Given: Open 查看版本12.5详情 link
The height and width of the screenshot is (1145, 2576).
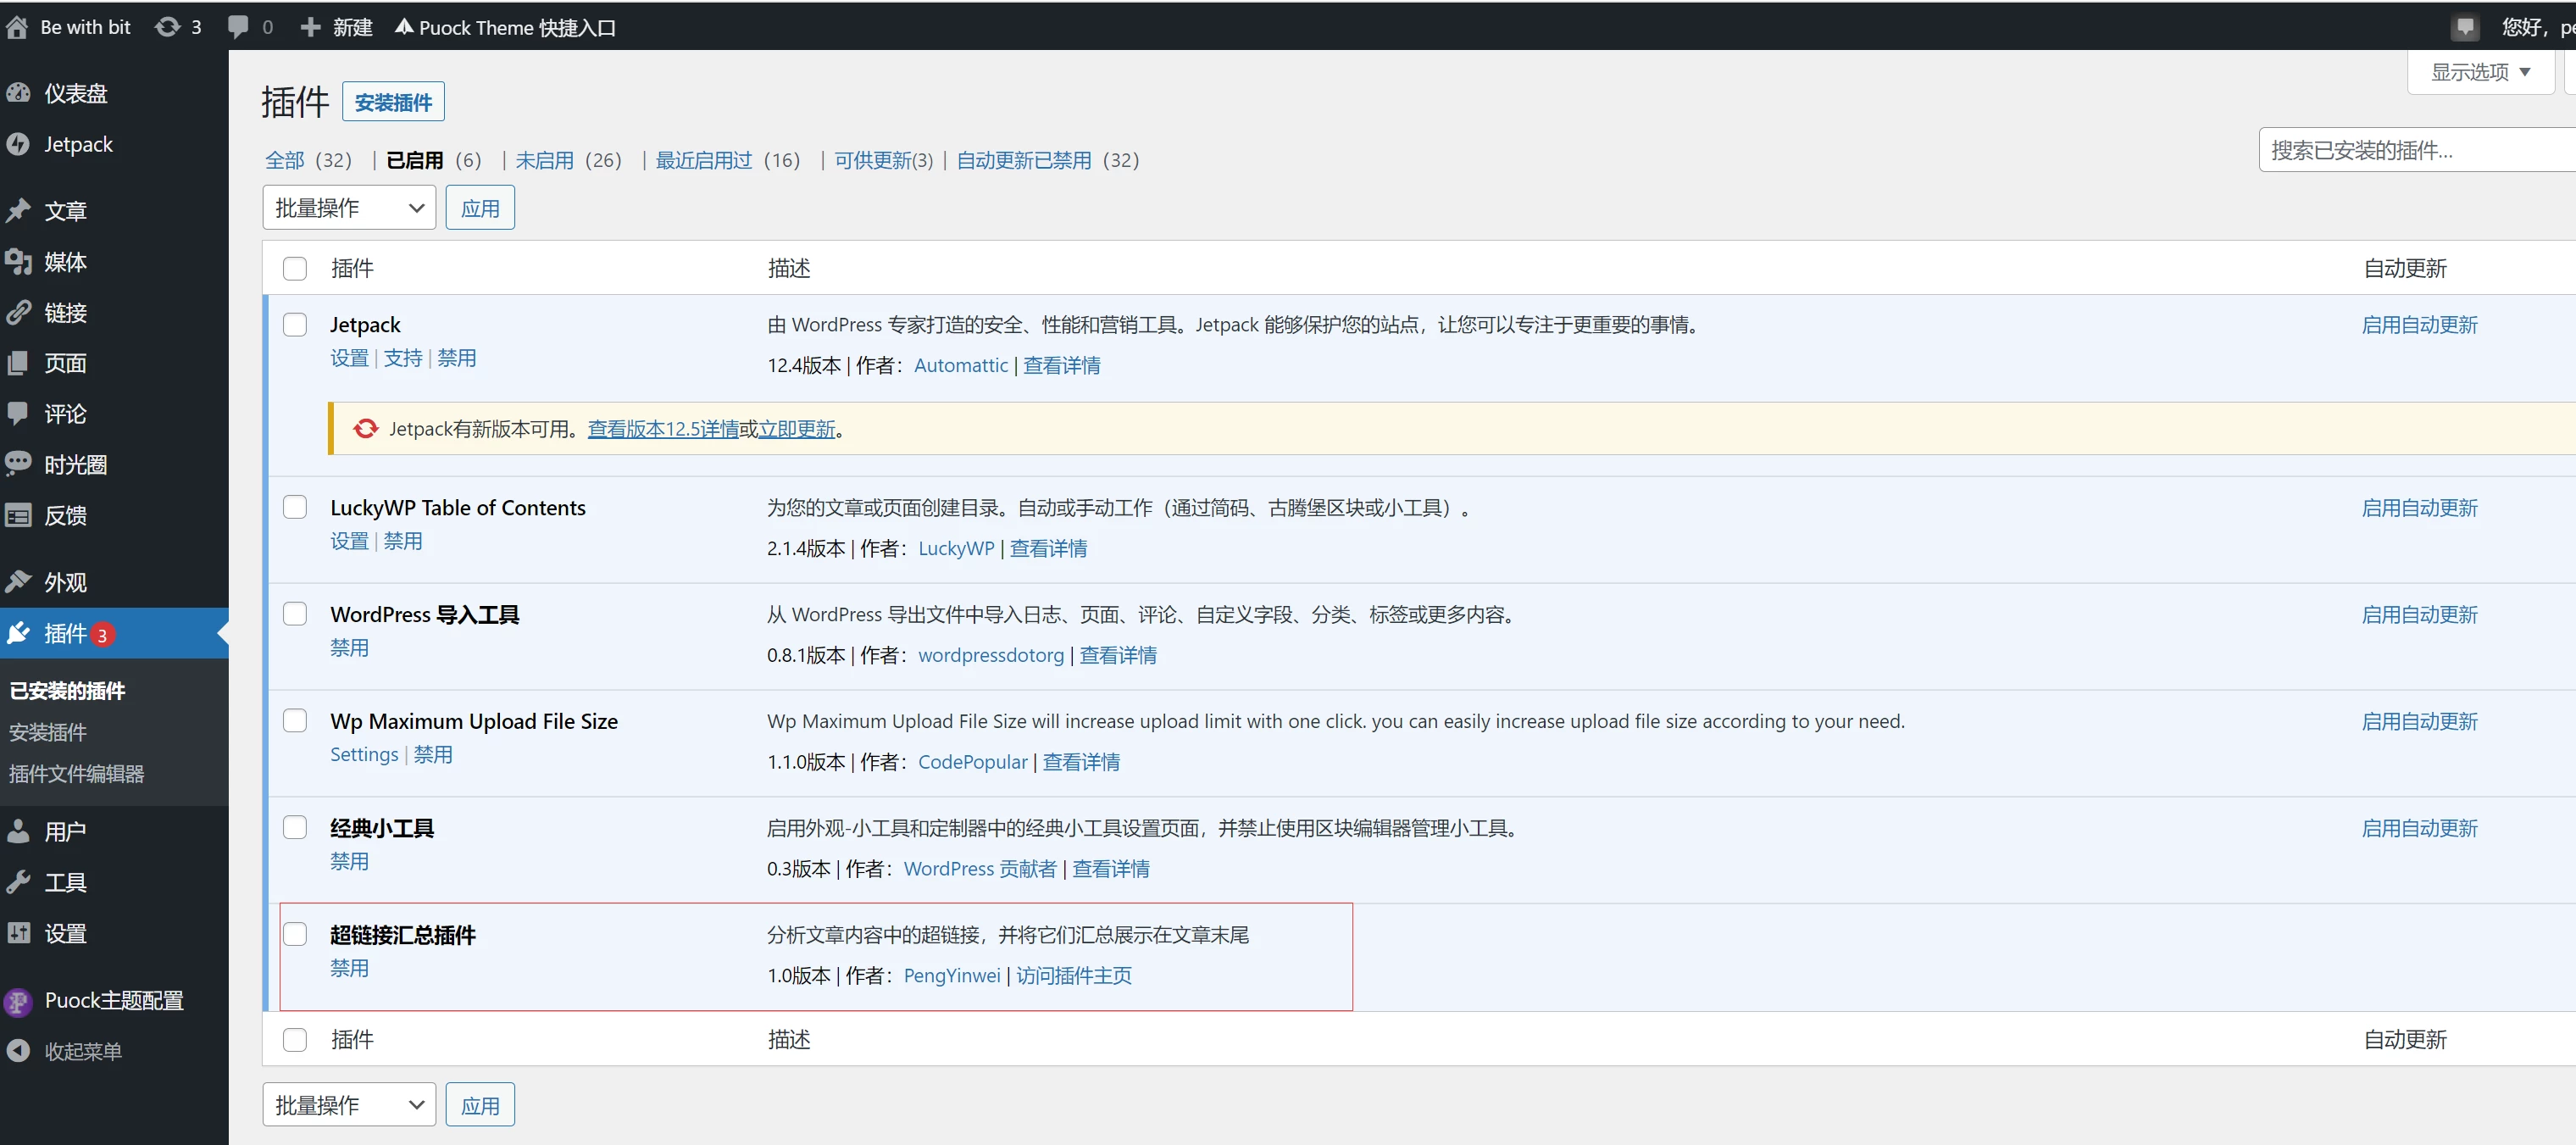Looking at the screenshot, I should (663, 429).
